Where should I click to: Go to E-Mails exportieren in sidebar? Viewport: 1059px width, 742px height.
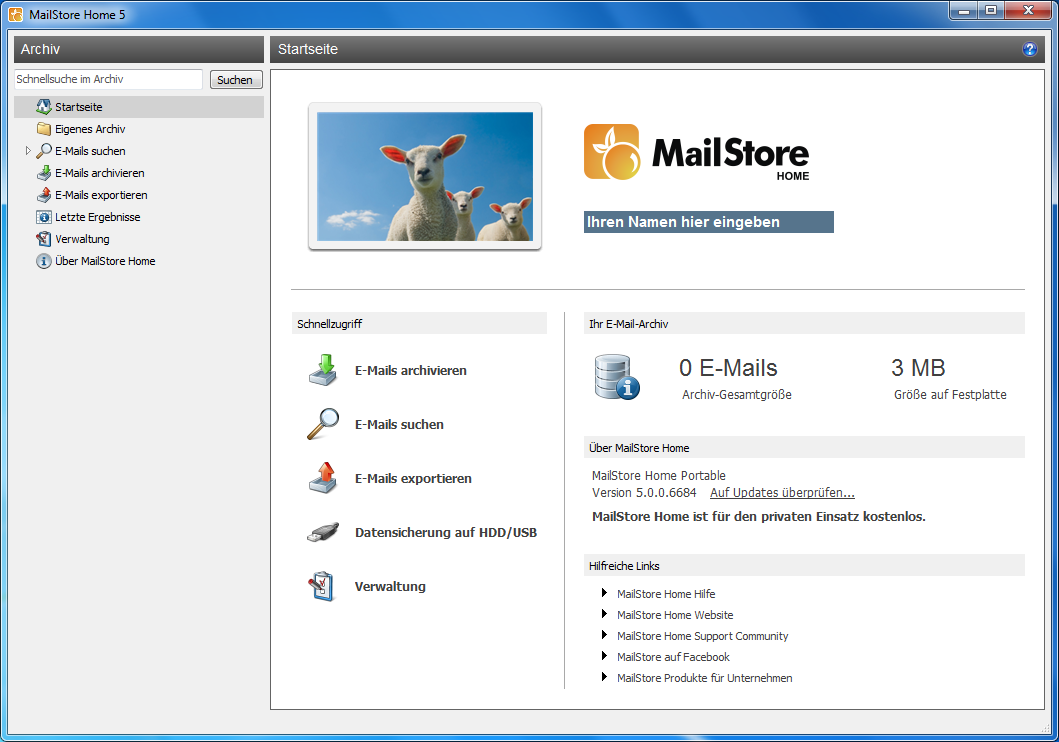coord(101,194)
